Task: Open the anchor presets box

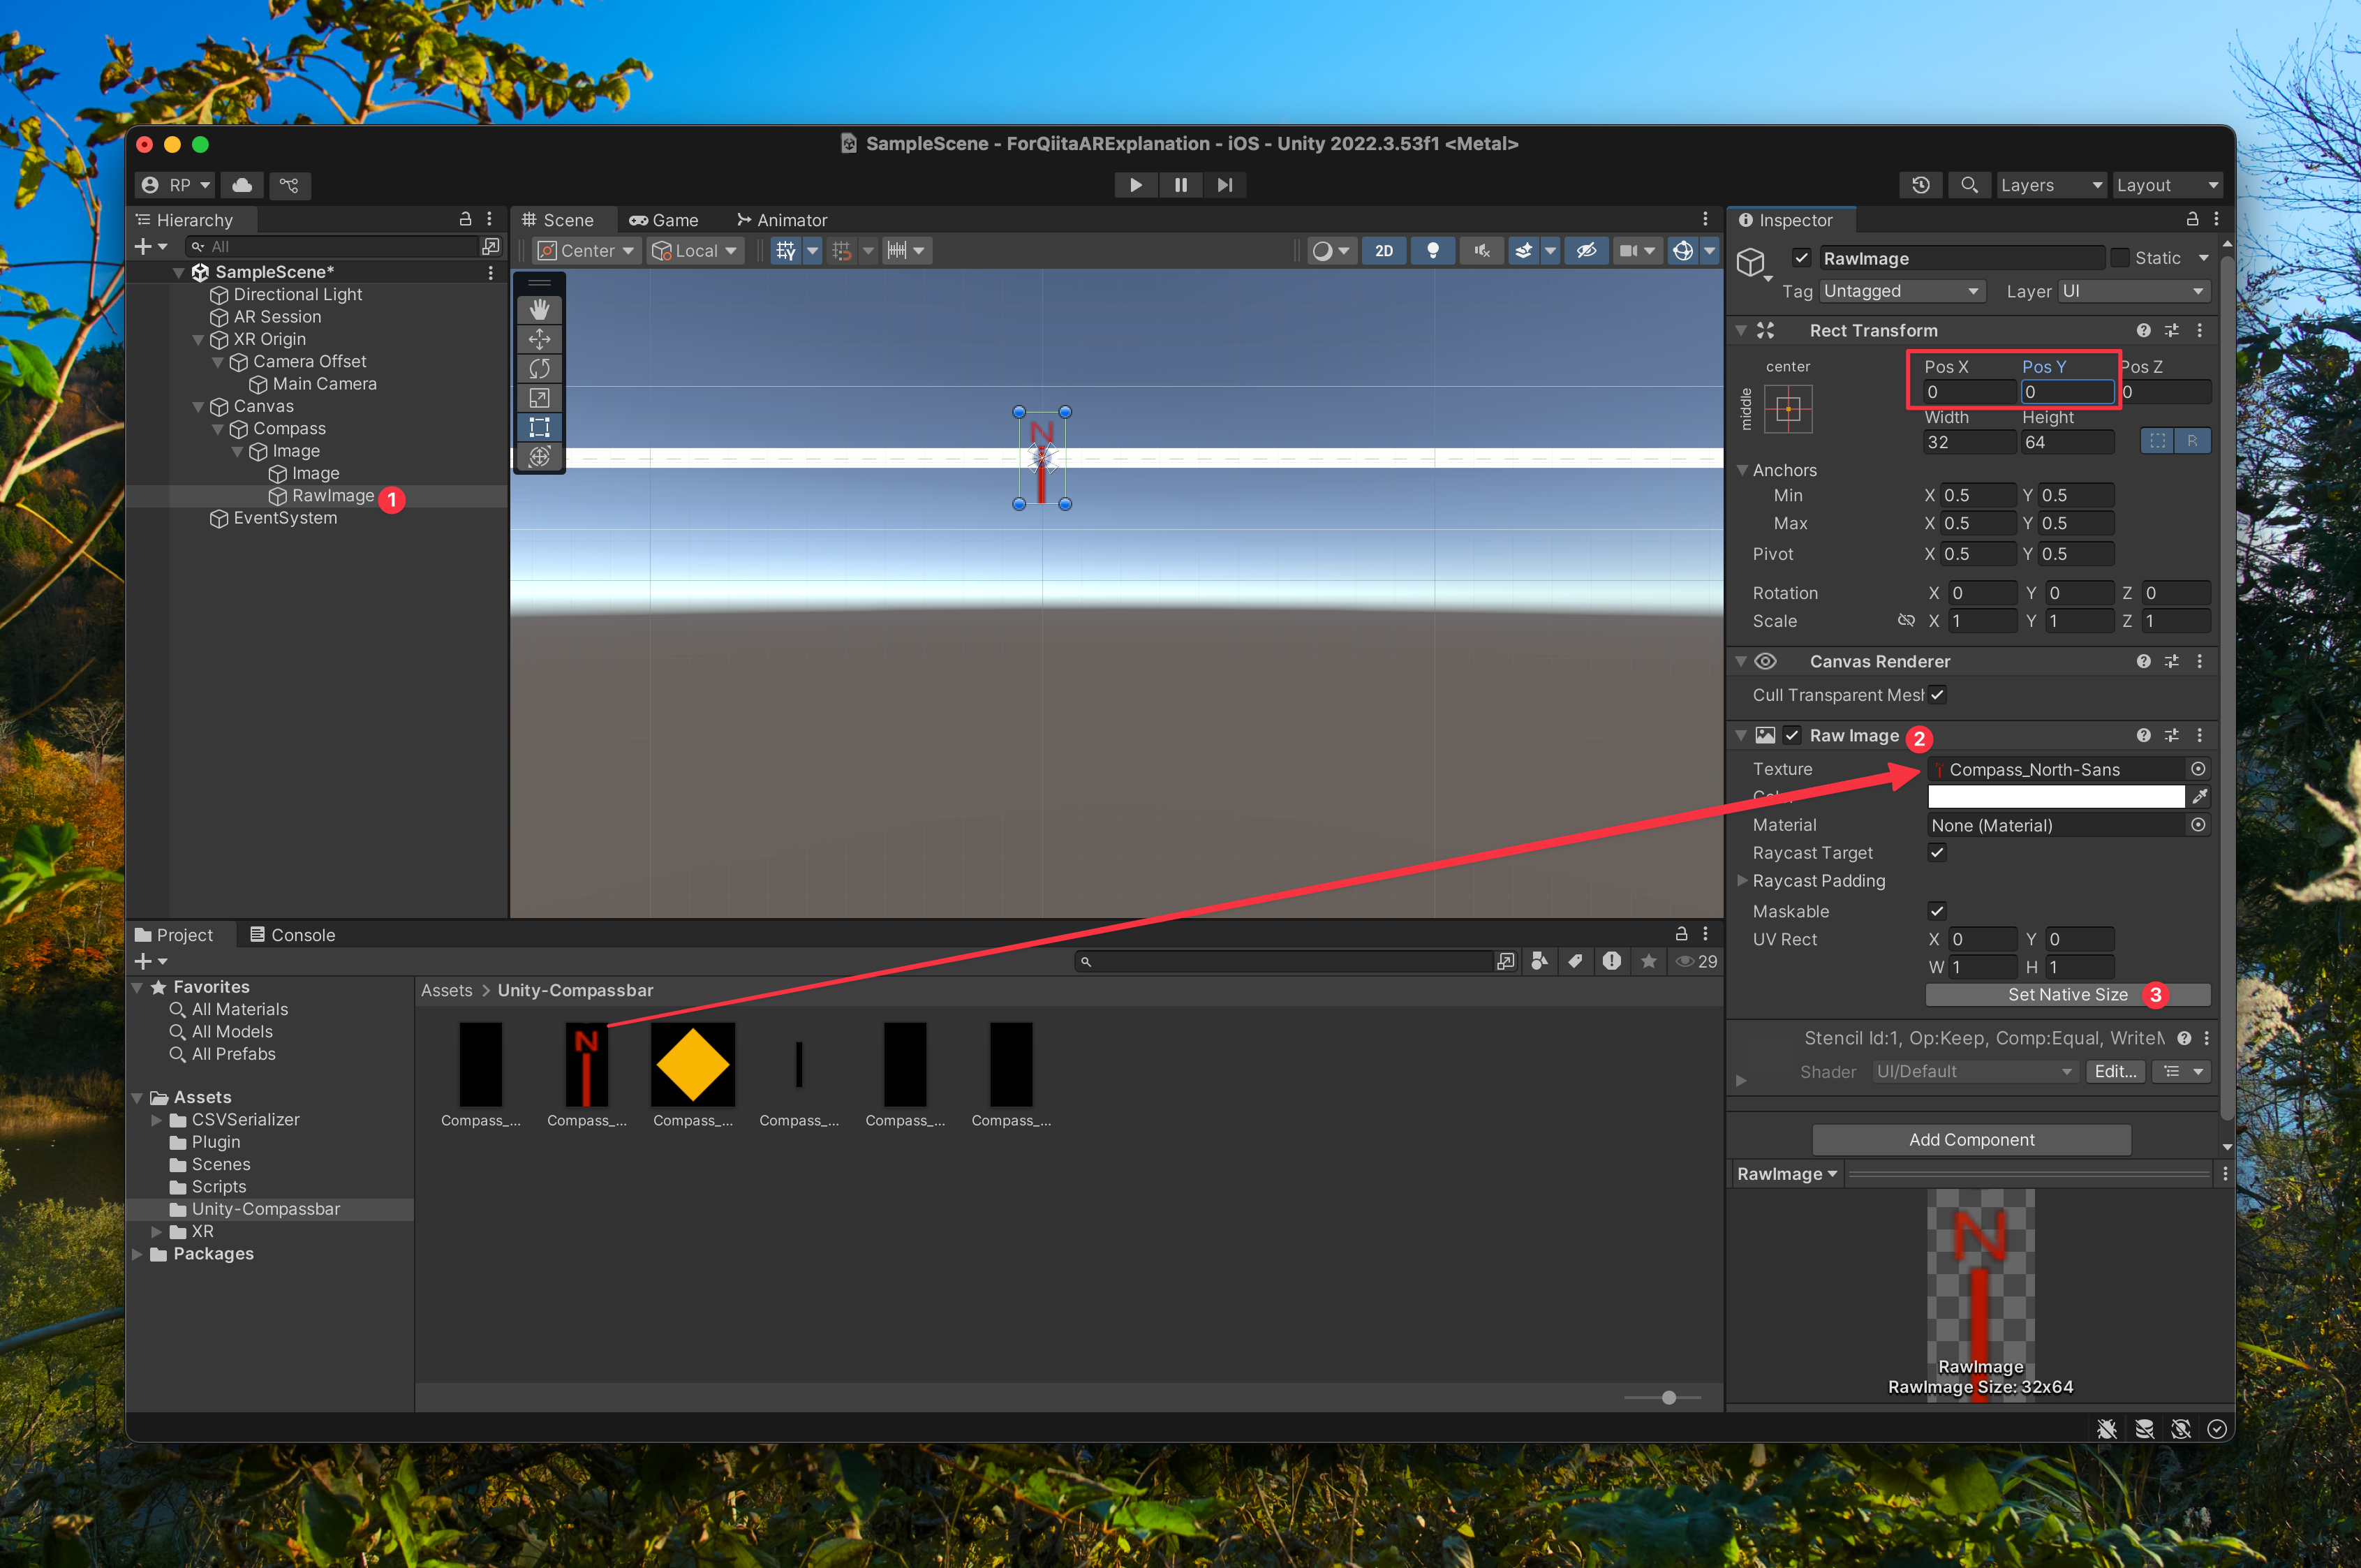Action: click(x=1788, y=409)
